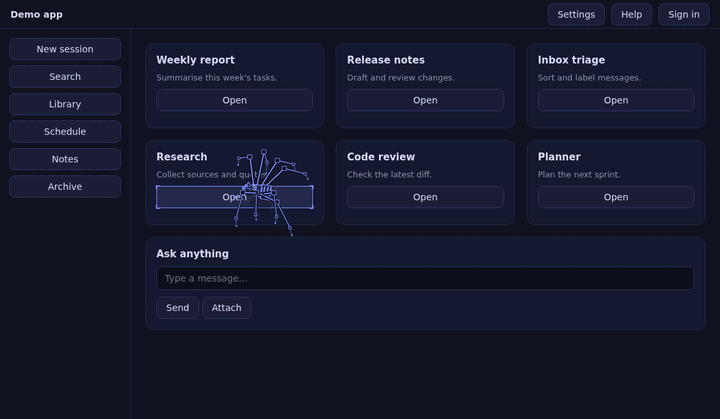The height and width of the screenshot is (419, 720).
Task: Select Notes in the sidebar
Action: tap(65, 159)
